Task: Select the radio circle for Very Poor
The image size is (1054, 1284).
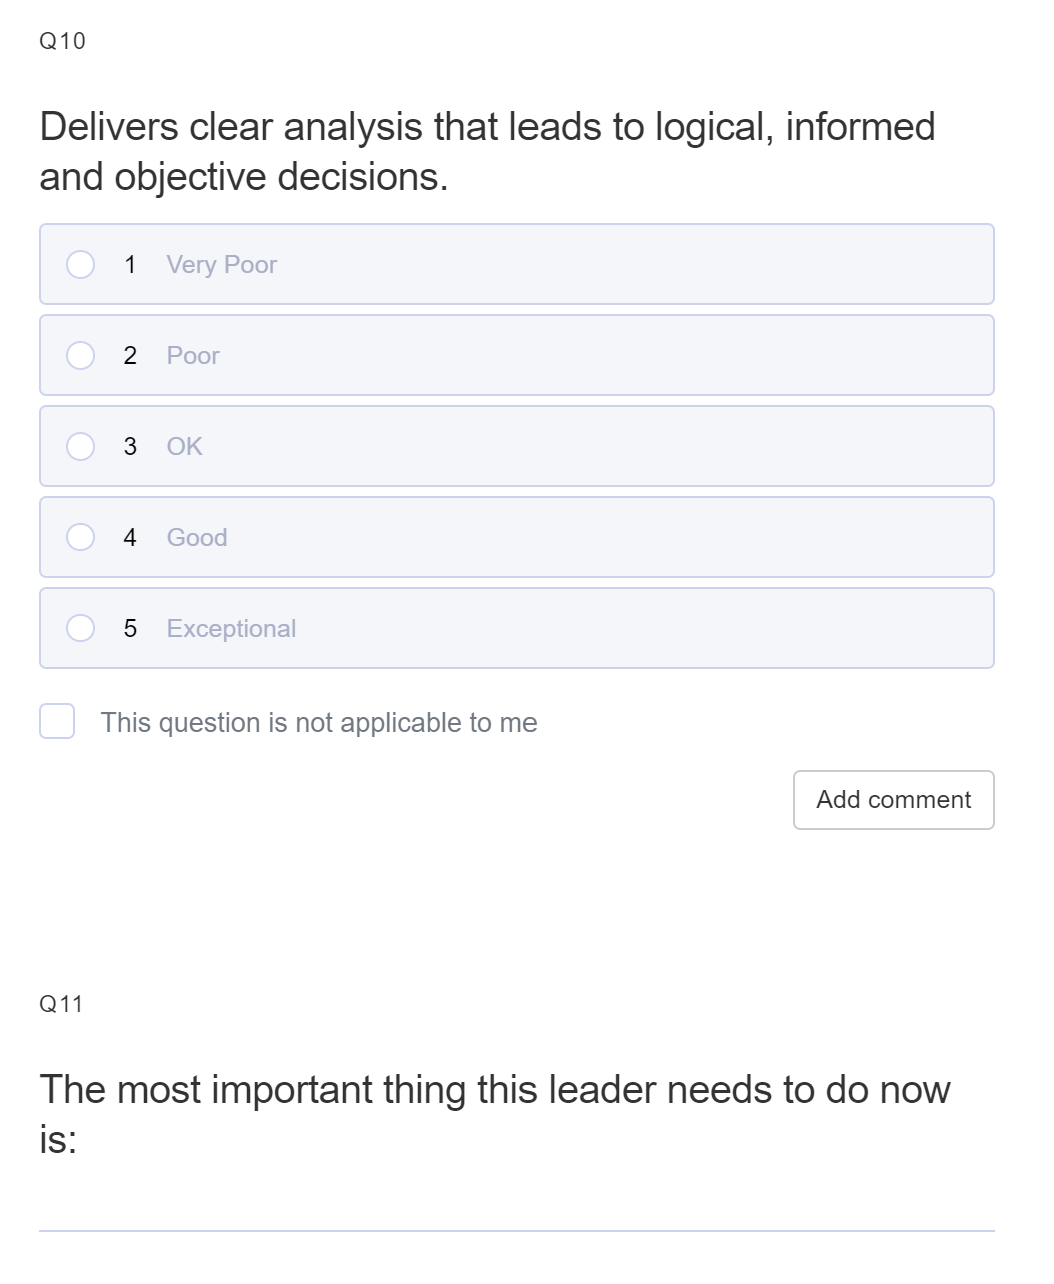Action: (x=81, y=264)
